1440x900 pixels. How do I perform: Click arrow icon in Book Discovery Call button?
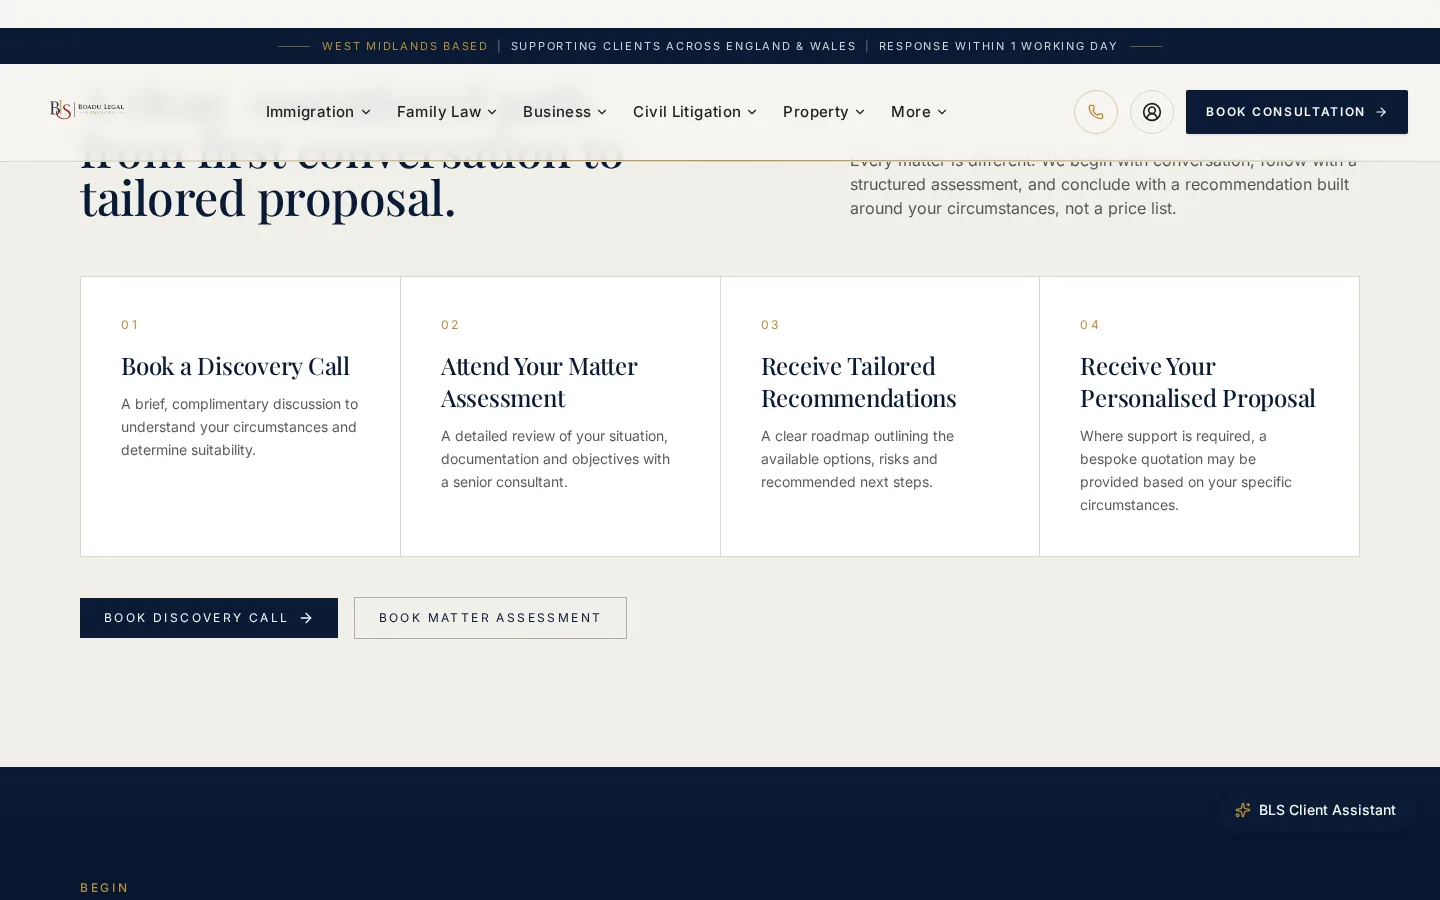point(306,618)
